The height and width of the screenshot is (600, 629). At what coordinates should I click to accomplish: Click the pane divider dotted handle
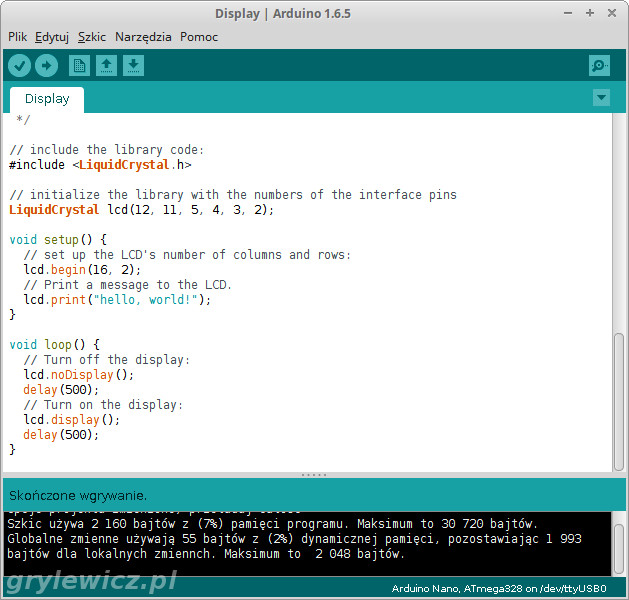click(x=314, y=475)
